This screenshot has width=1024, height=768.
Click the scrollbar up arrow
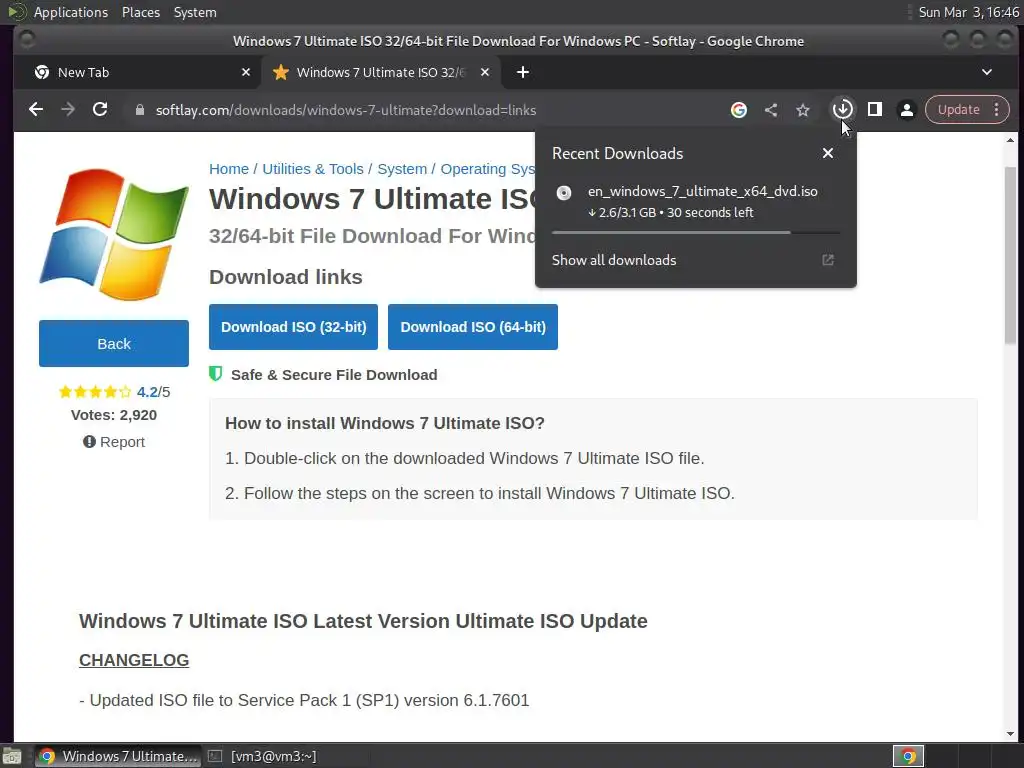coord(1010,140)
